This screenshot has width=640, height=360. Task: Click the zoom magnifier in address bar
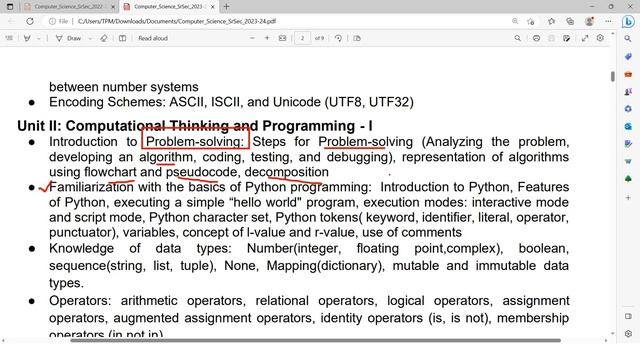click(515, 21)
